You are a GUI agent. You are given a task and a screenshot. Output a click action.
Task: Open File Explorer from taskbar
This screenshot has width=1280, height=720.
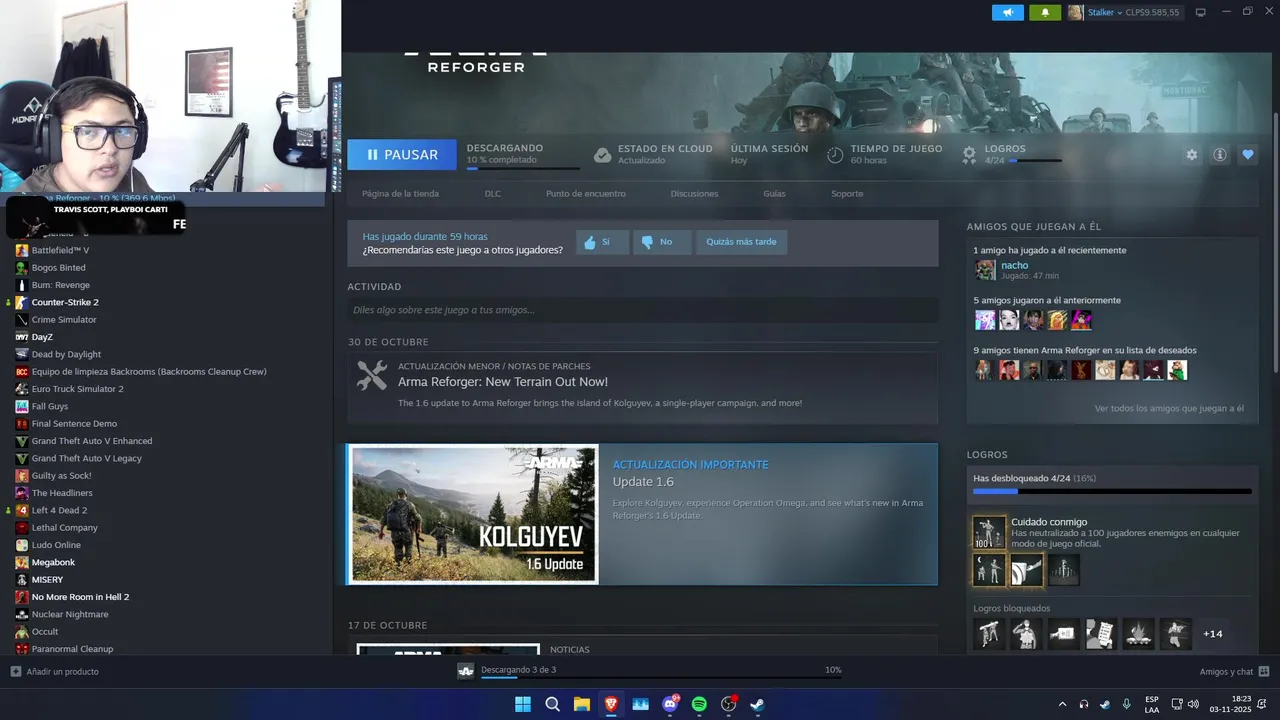click(x=582, y=704)
